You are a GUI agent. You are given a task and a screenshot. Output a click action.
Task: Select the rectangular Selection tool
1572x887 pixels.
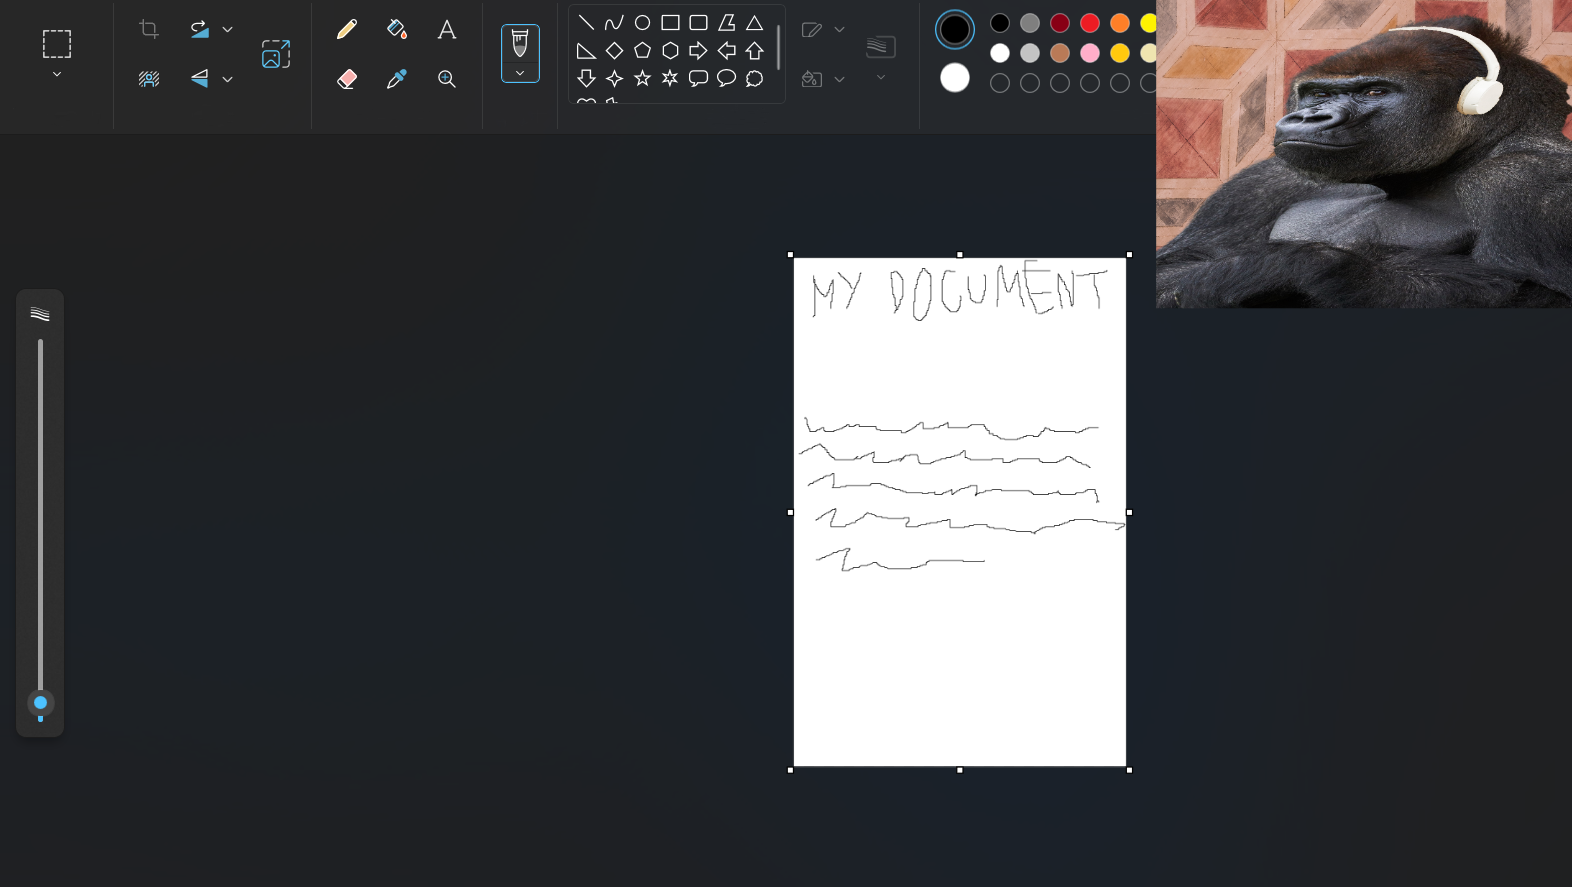(x=57, y=44)
